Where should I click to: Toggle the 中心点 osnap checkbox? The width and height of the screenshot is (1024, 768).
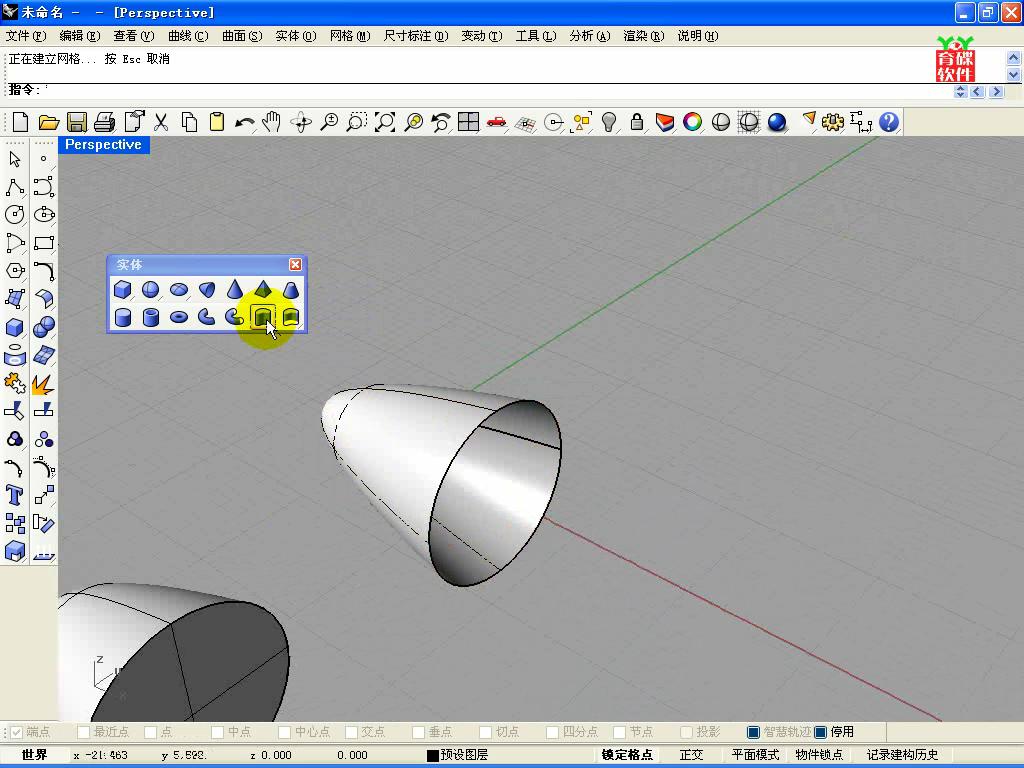(285, 732)
